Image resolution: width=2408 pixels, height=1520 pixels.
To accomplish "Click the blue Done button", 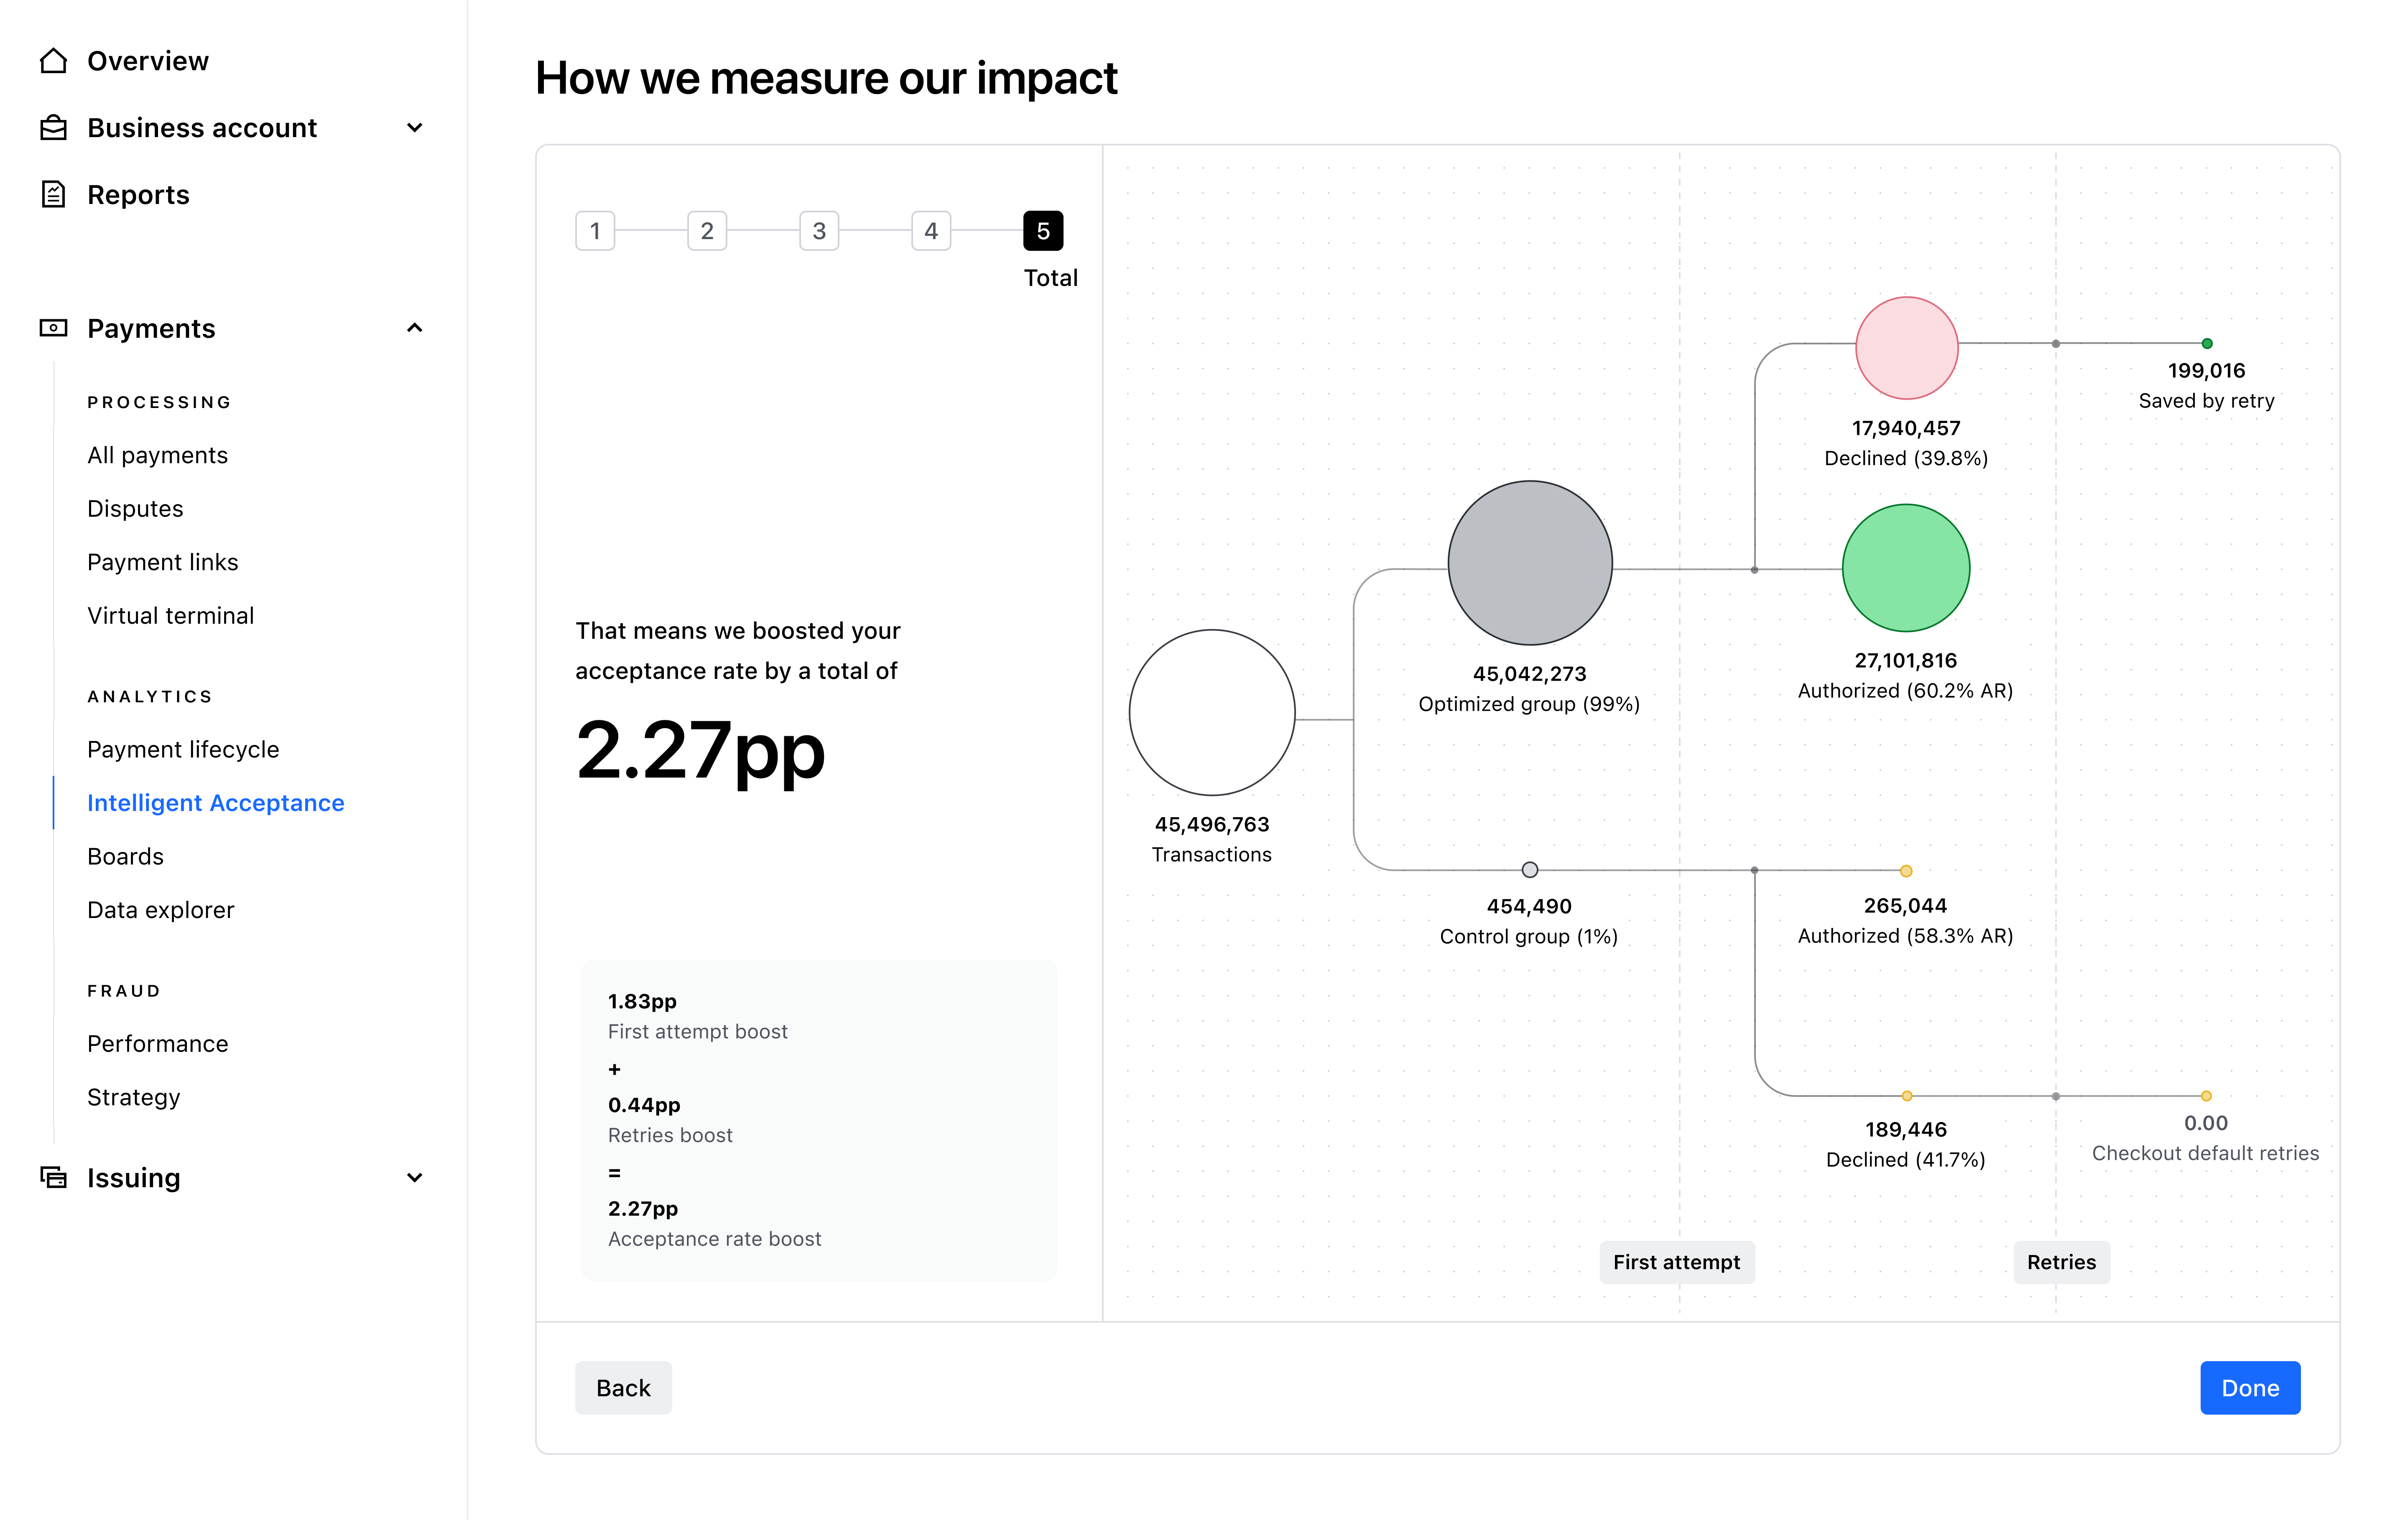I will tap(2250, 1388).
